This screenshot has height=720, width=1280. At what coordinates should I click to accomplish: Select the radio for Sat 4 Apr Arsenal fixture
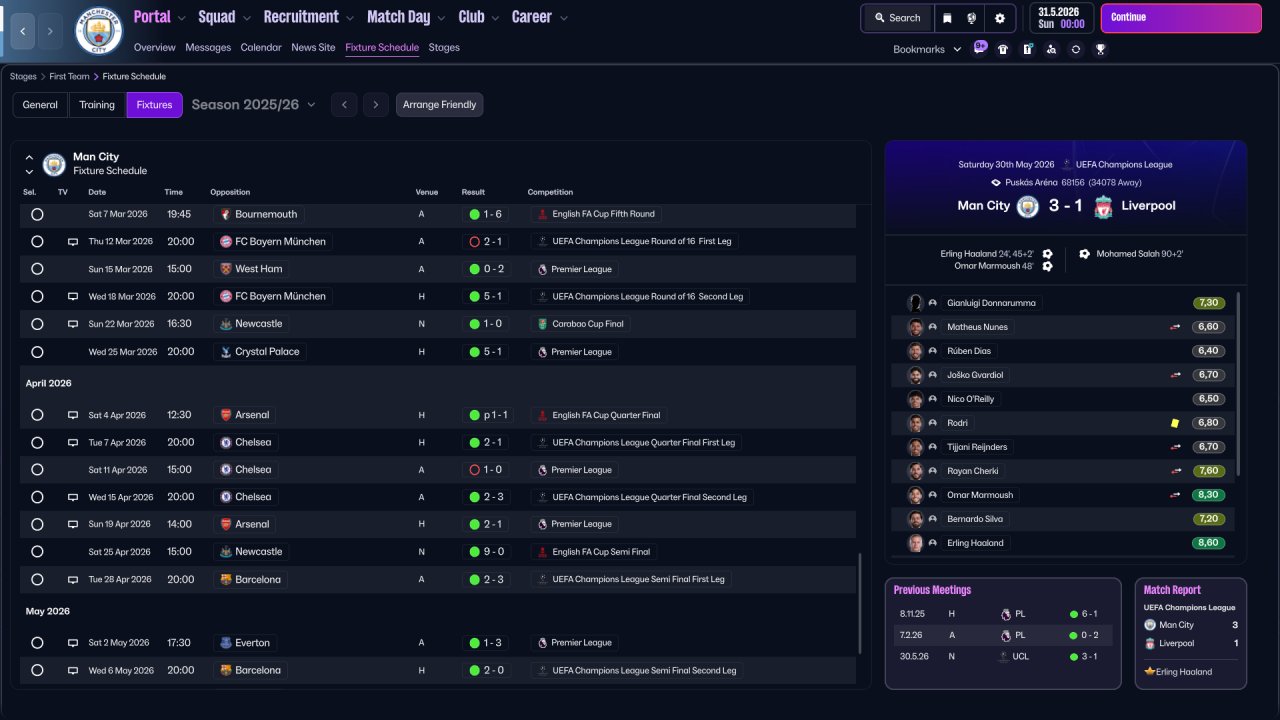click(x=37, y=415)
